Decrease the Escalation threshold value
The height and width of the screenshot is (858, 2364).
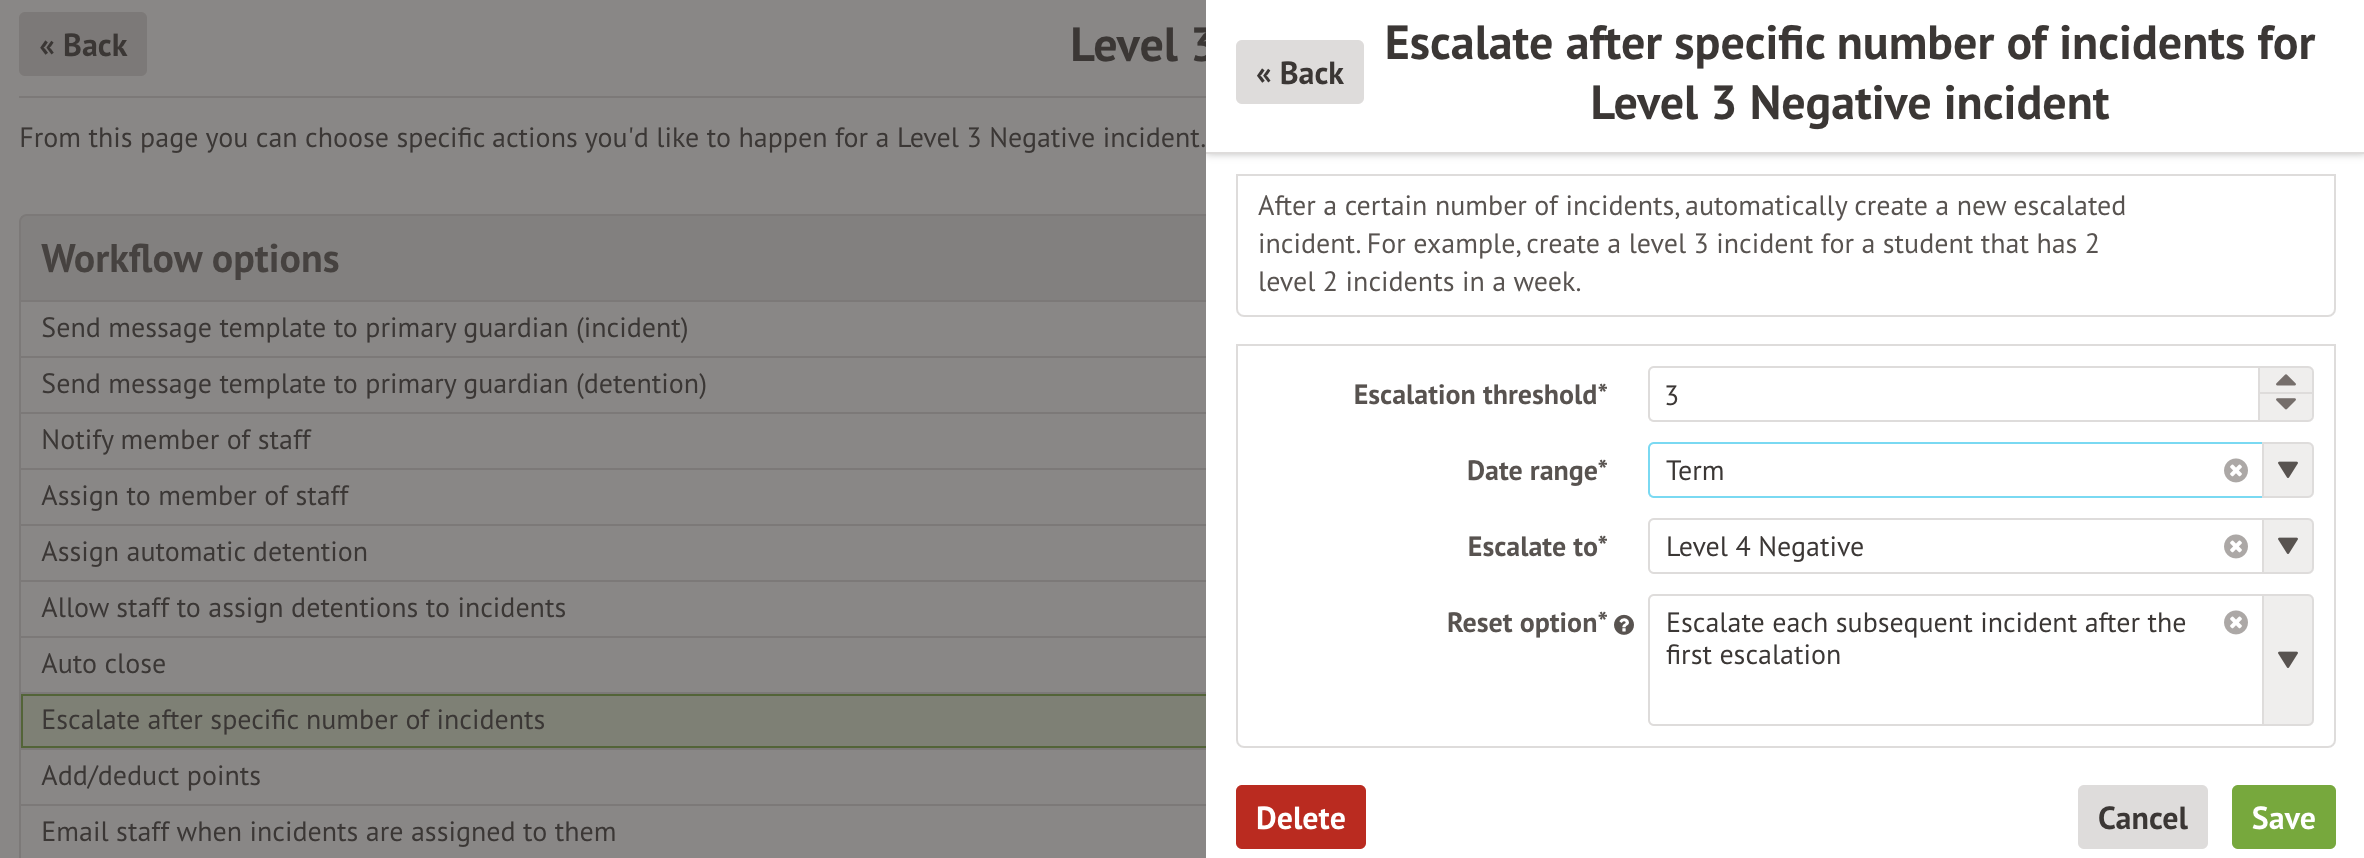pyautogui.click(x=2285, y=405)
